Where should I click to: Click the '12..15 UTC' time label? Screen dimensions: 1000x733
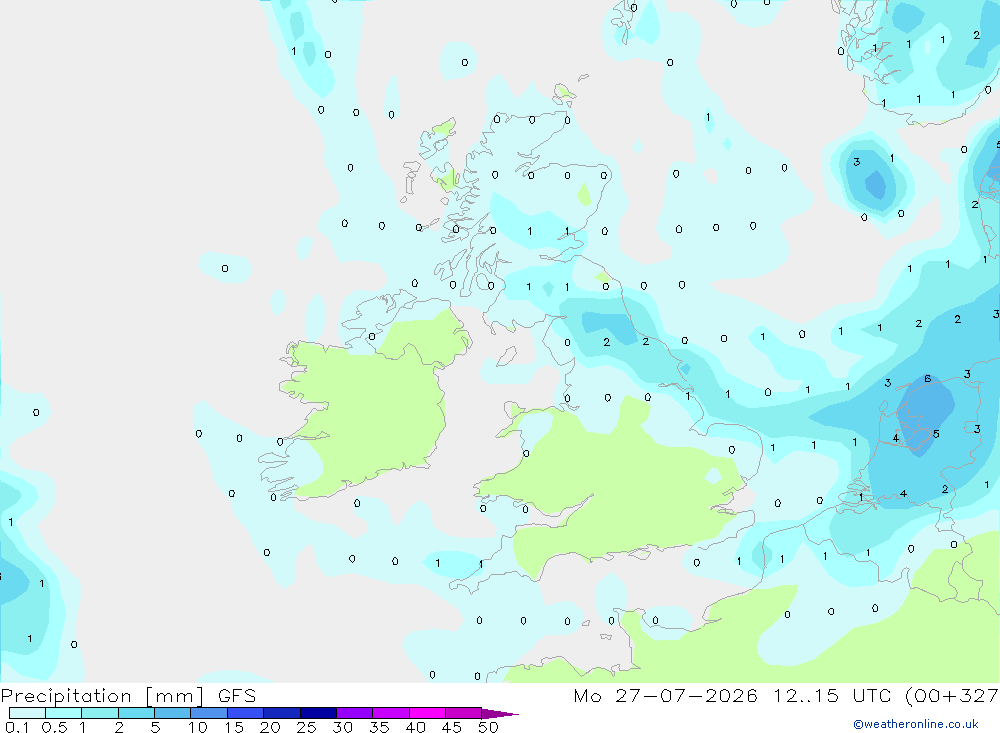point(832,695)
